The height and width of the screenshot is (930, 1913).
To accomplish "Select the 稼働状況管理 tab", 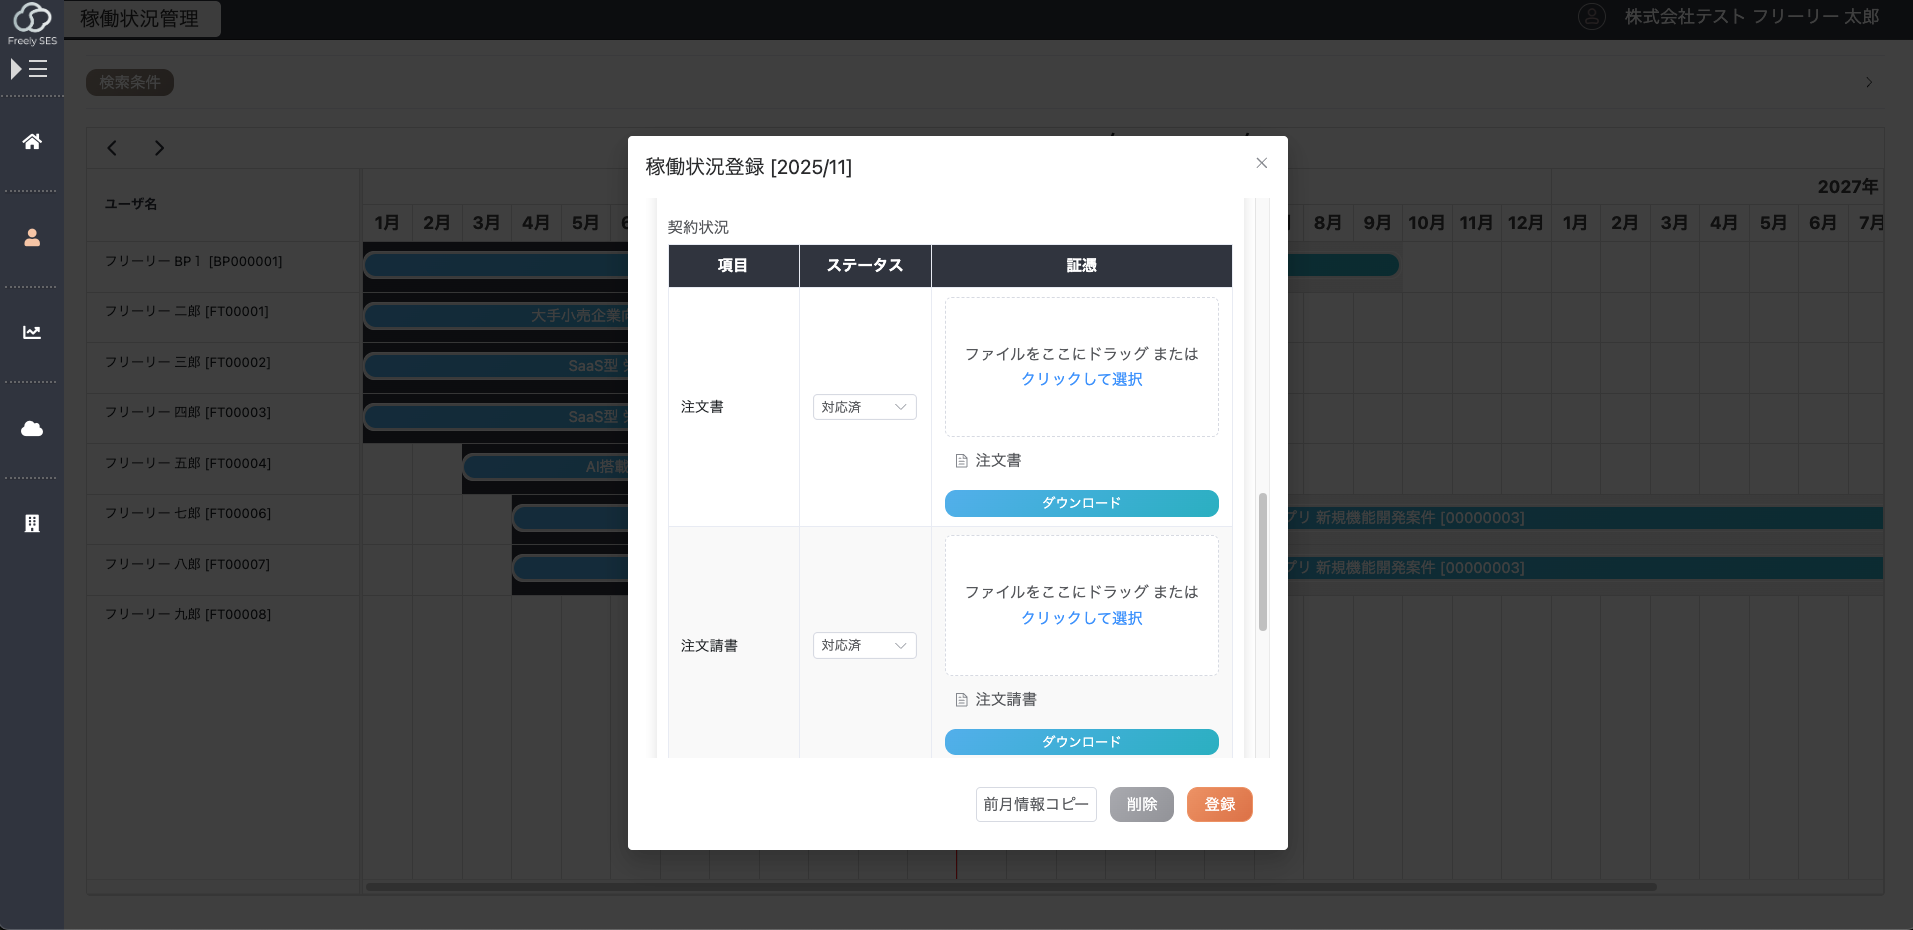I will pyautogui.click(x=141, y=18).
